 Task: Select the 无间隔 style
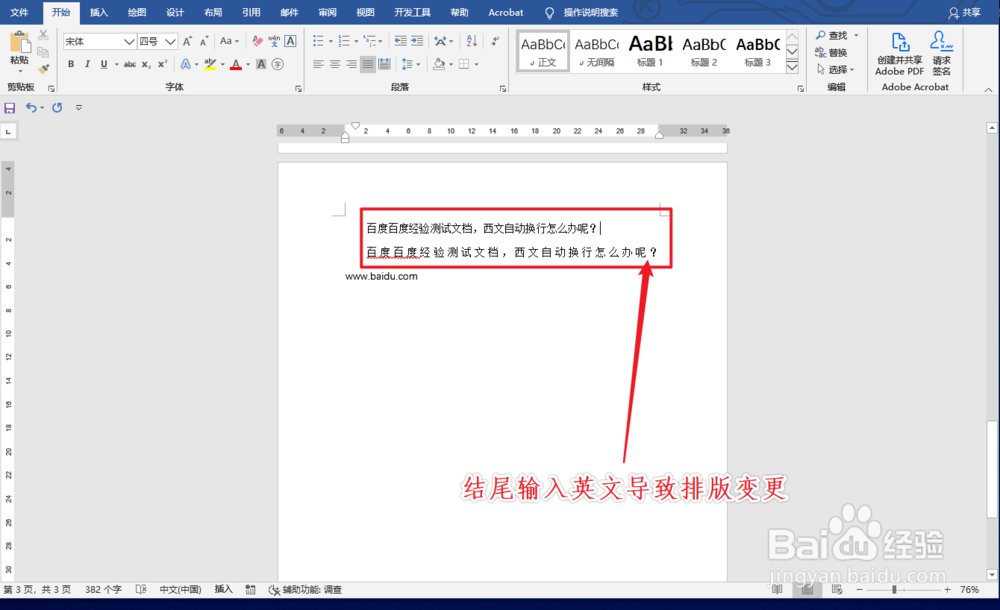[597, 50]
